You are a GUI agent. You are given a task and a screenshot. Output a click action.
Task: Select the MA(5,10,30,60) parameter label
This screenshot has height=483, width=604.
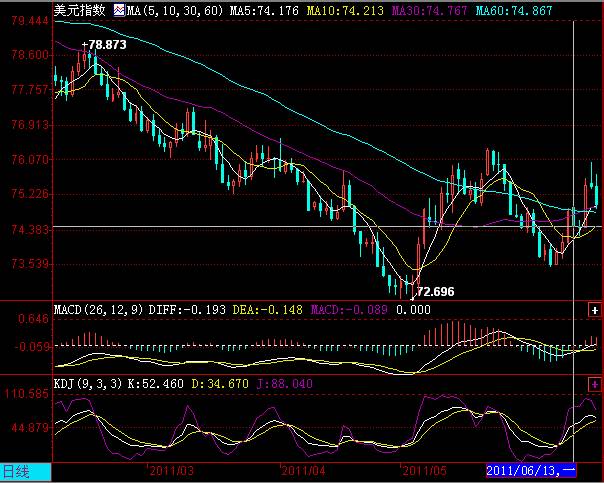[175, 10]
